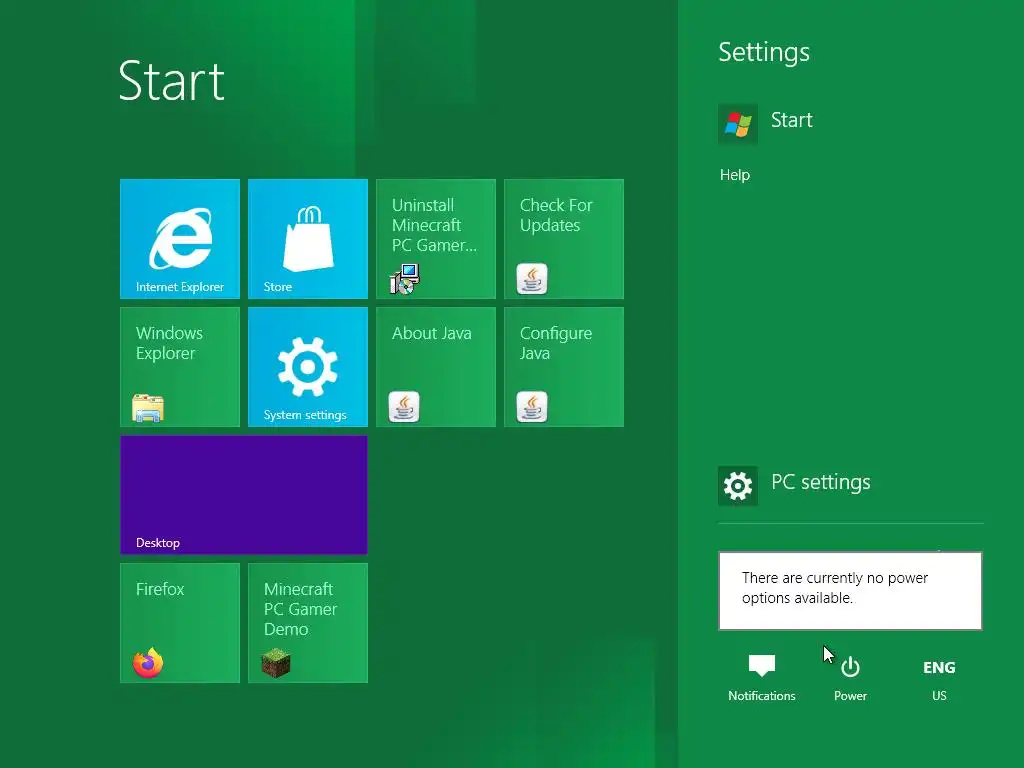The height and width of the screenshot is (768, 1024).
Task: Click the Start label in Settings pane
Action: click(792, 120)
